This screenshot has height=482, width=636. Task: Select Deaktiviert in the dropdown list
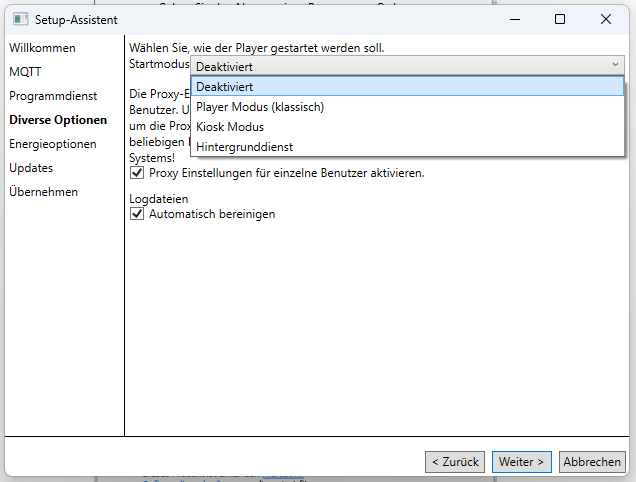point(407,86)
